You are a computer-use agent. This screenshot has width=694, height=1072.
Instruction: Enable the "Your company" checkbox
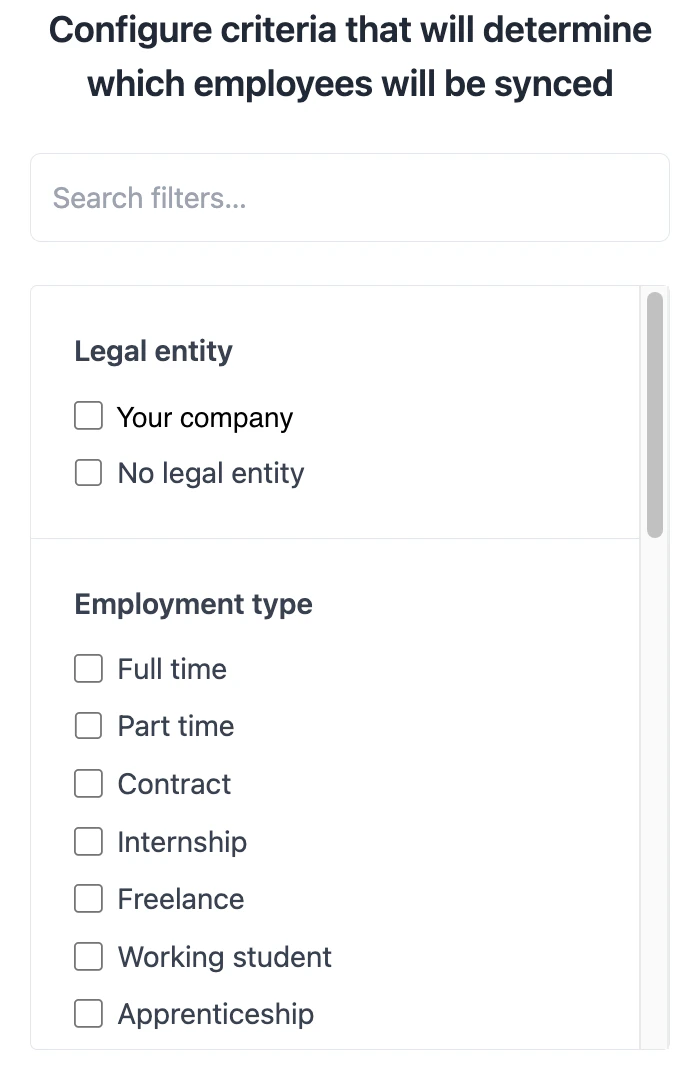point(88,415)
